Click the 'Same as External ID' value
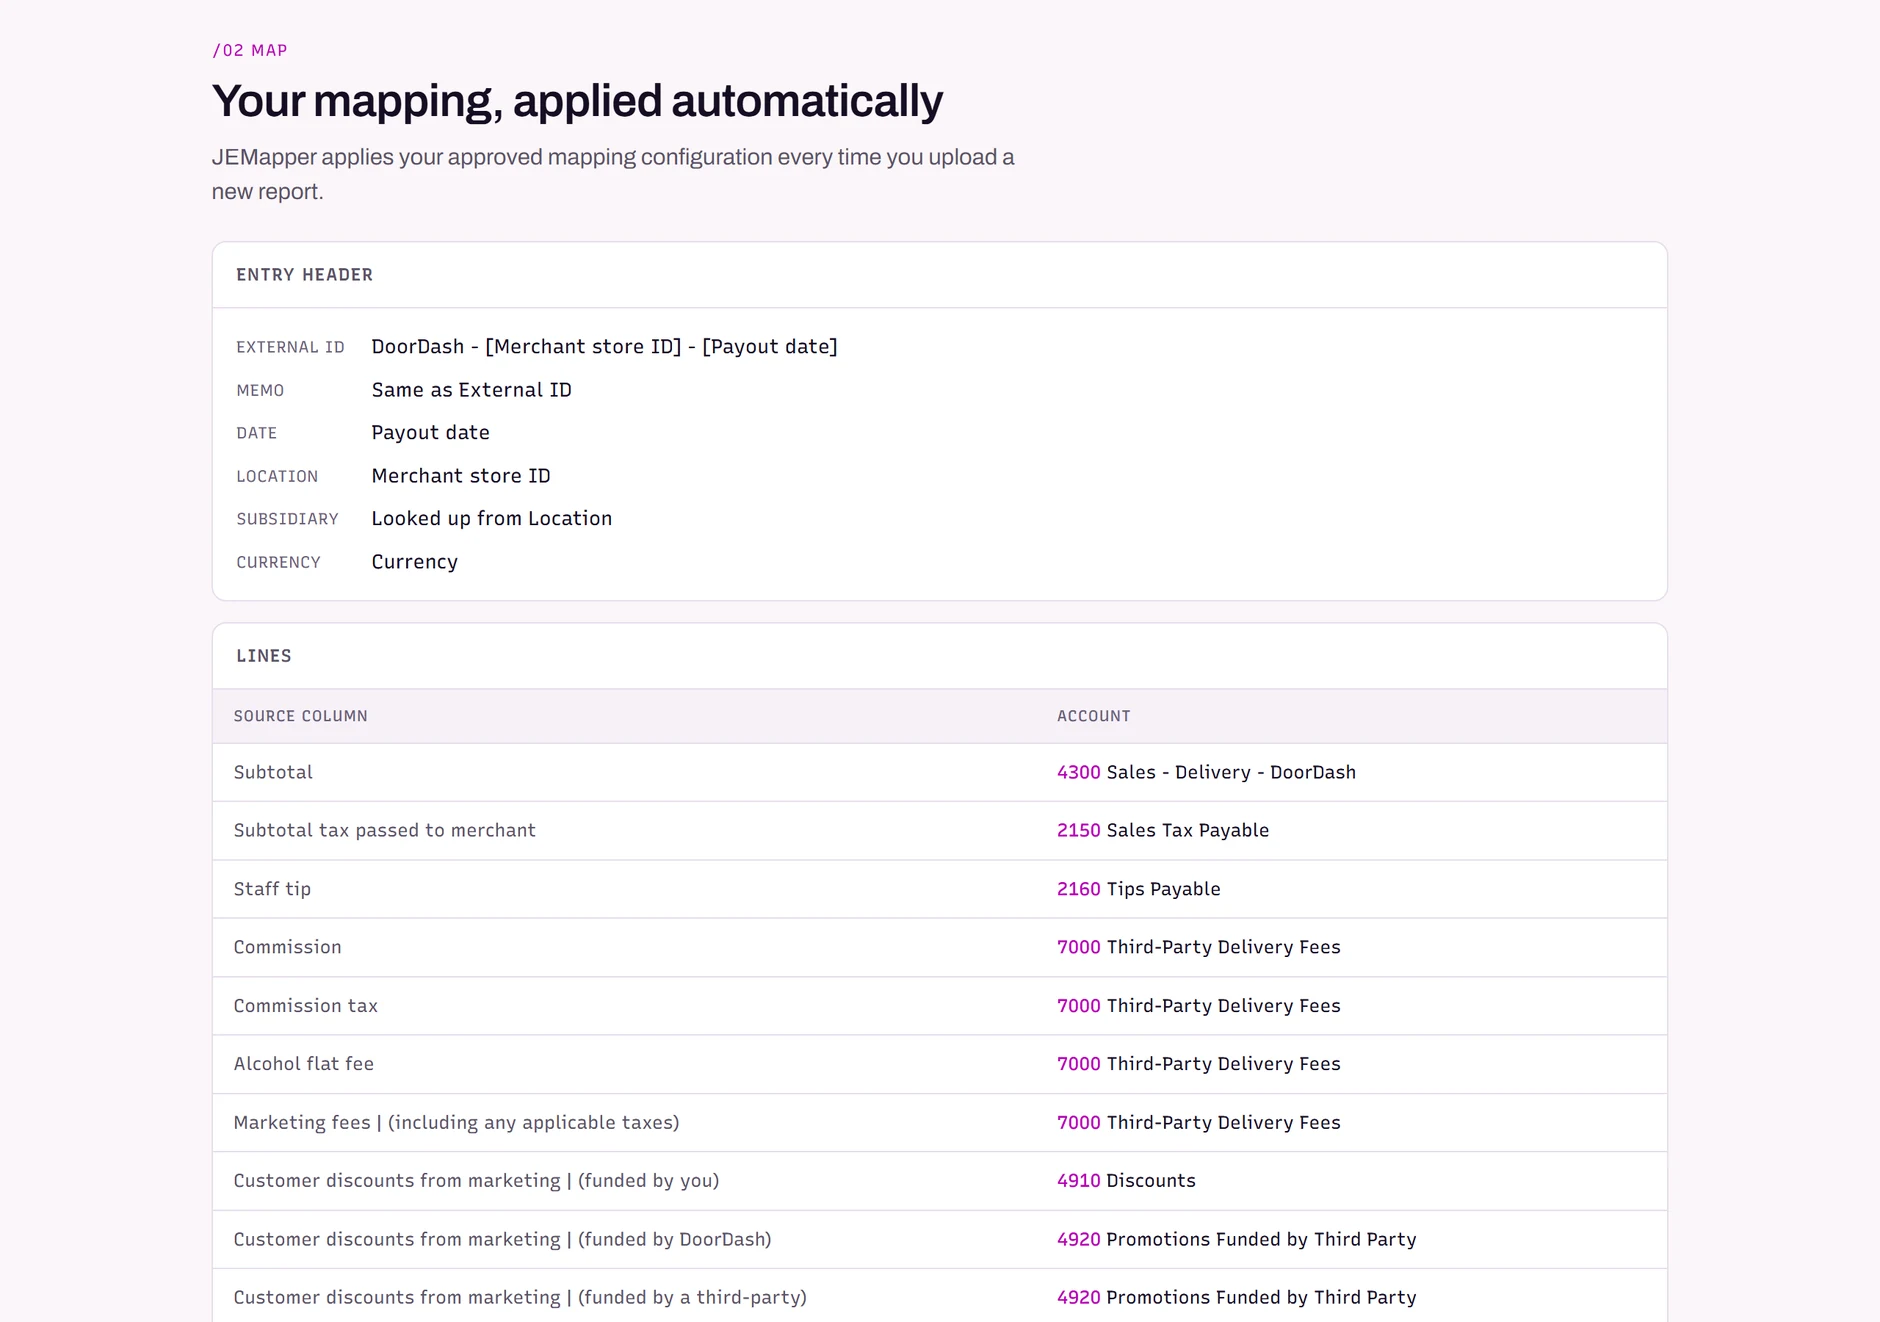The height and width of the screenshot is (1322, 1880). coord(472,390)
